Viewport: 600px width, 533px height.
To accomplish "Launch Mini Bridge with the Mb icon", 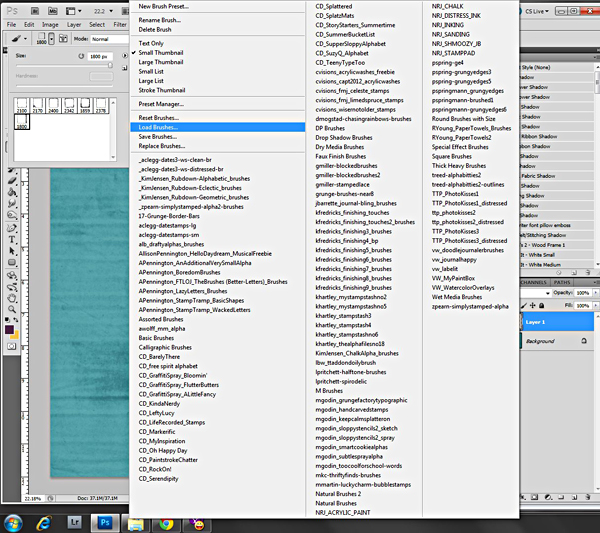I will click(52, 11).
